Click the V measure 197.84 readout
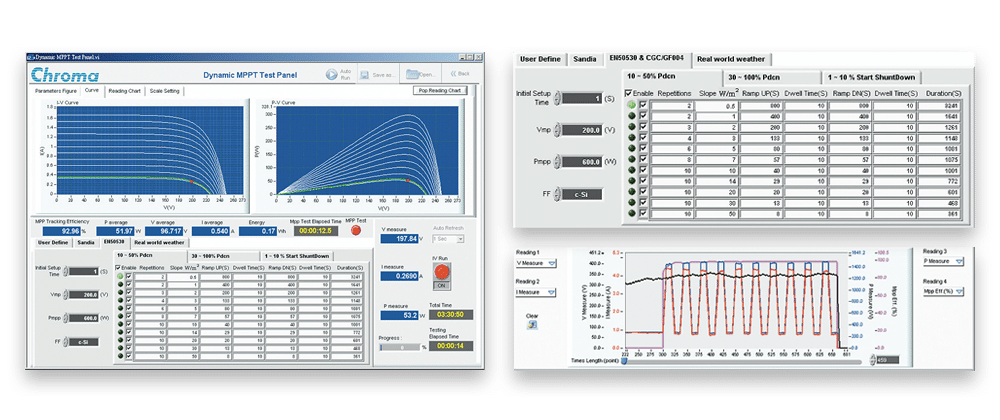1000x420 pixels. click(399, 238)
